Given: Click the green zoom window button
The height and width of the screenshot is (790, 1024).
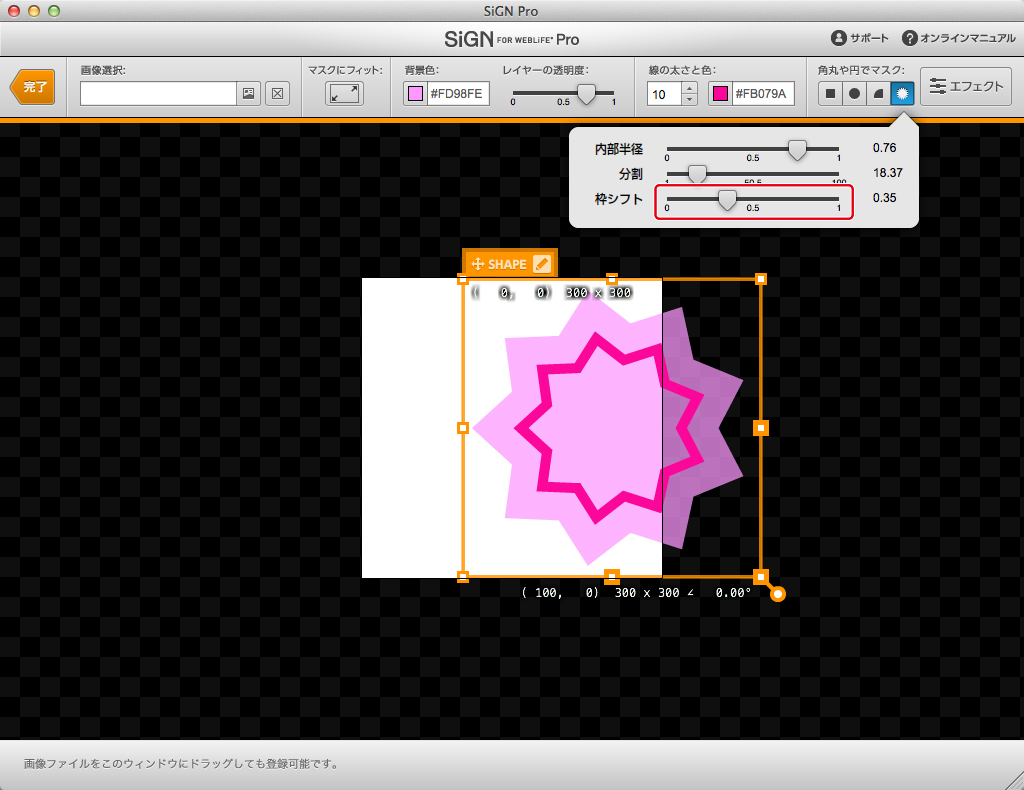Looking at the screenshot, I should pyautogui.click(x=54, y=10).
